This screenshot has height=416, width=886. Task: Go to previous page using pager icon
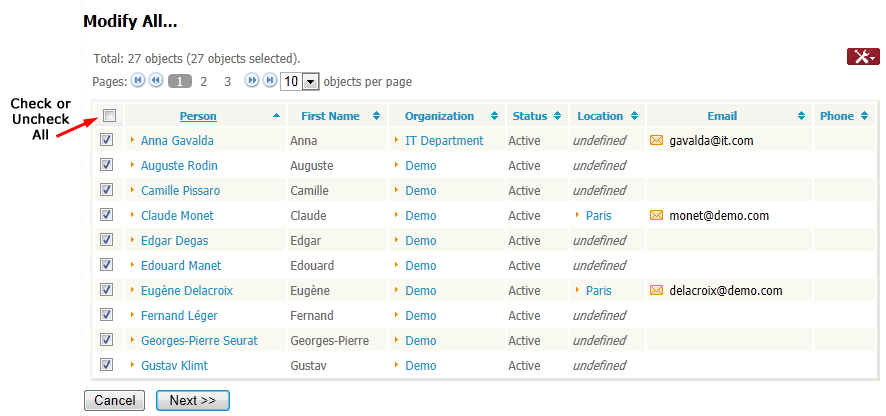click(x=156, y=81)
